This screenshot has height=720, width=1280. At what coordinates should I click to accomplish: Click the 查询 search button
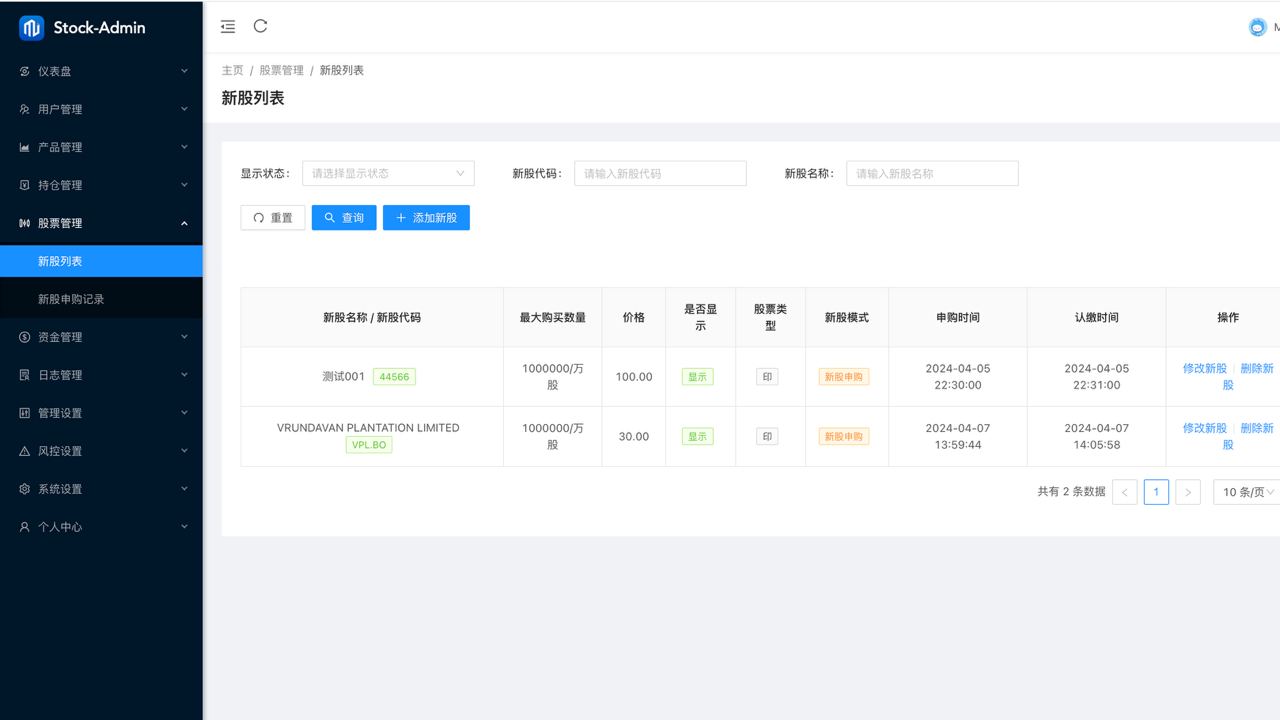pos(344,218)
